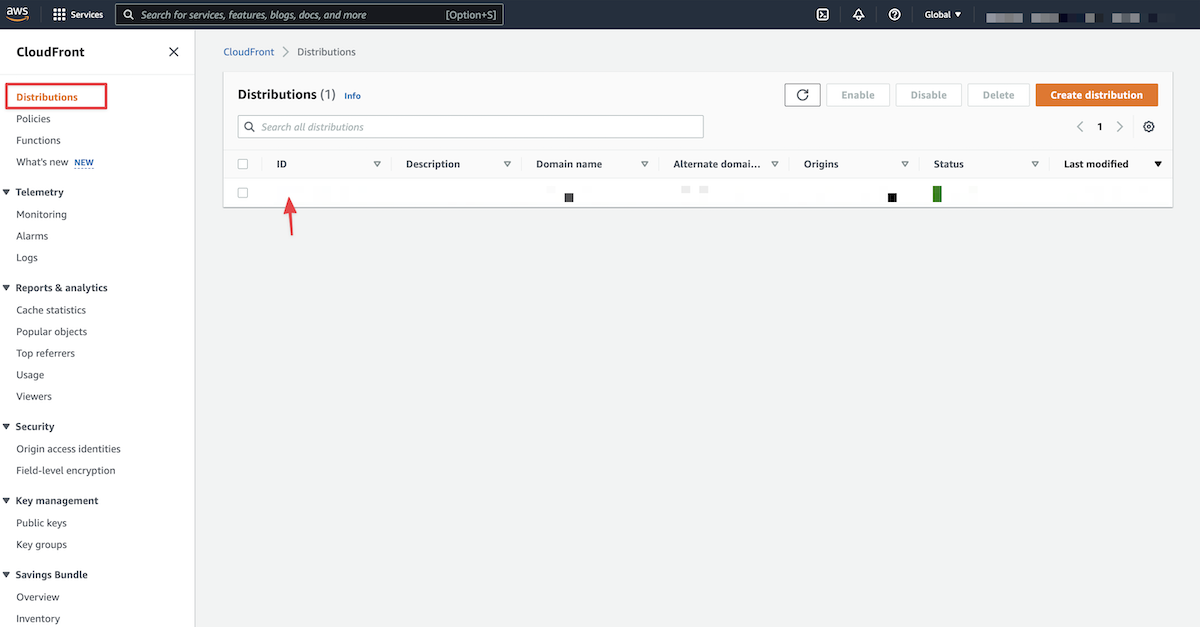Viewport: 1200px width, 627px height.
Task: Select all distributions checkbox in header
Action: click(243, 164)
